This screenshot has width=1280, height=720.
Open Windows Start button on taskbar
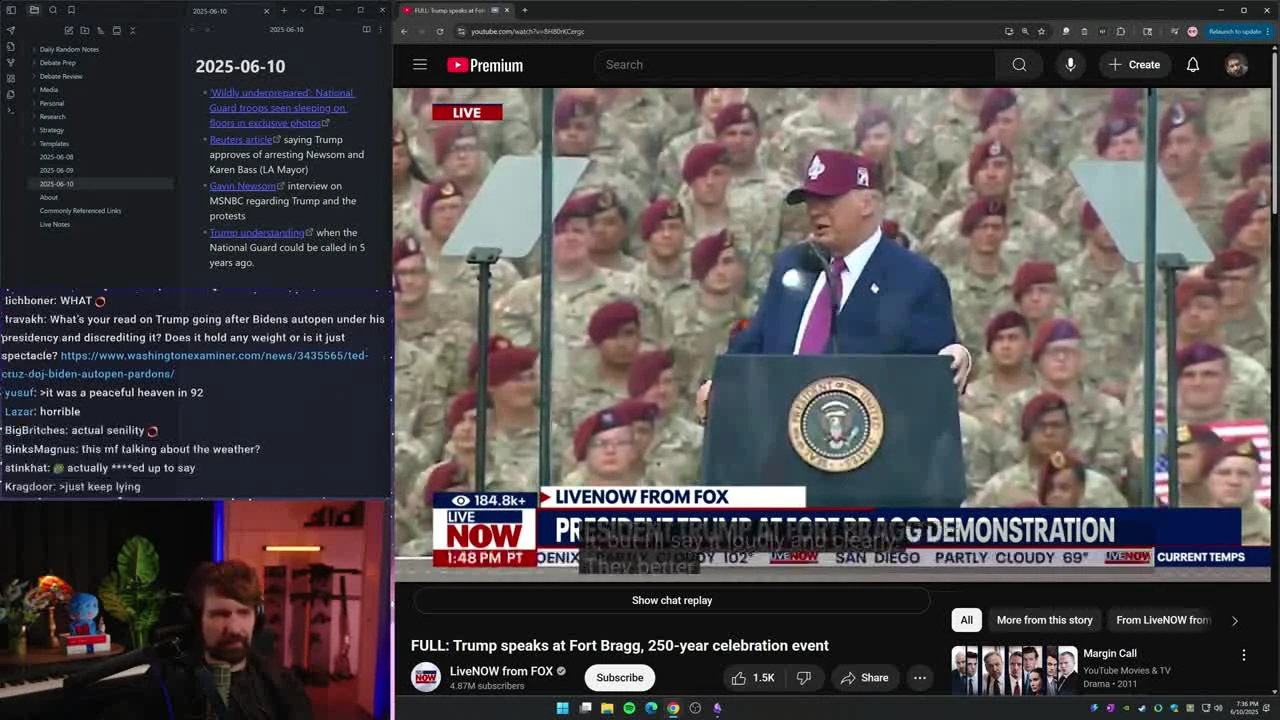click(x=562, y=708)
